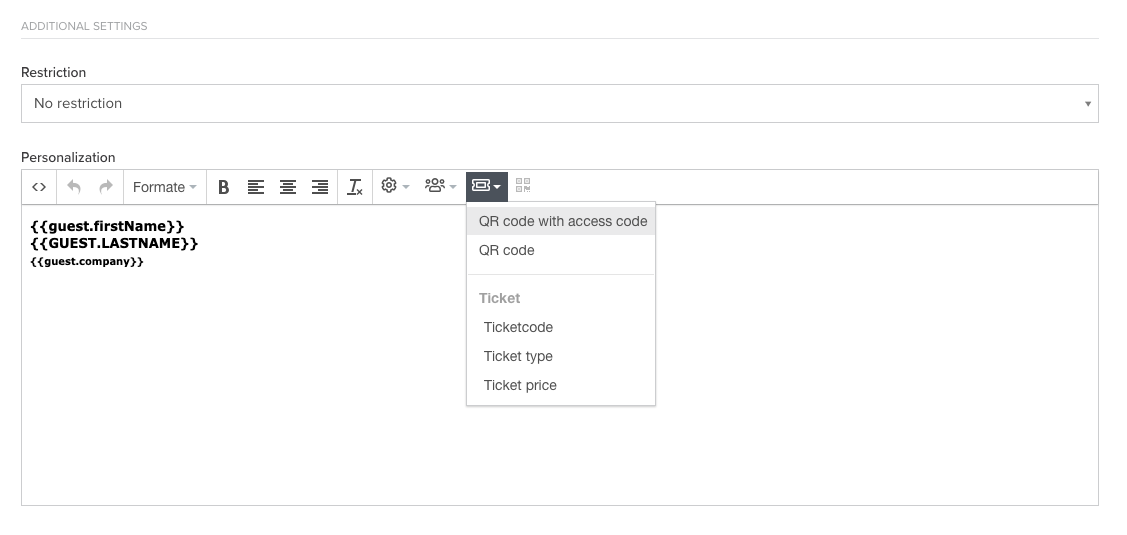Click the undo arrow in the toolbar
This screenshot has width=1127, height=535.
(x=74, y=187)
